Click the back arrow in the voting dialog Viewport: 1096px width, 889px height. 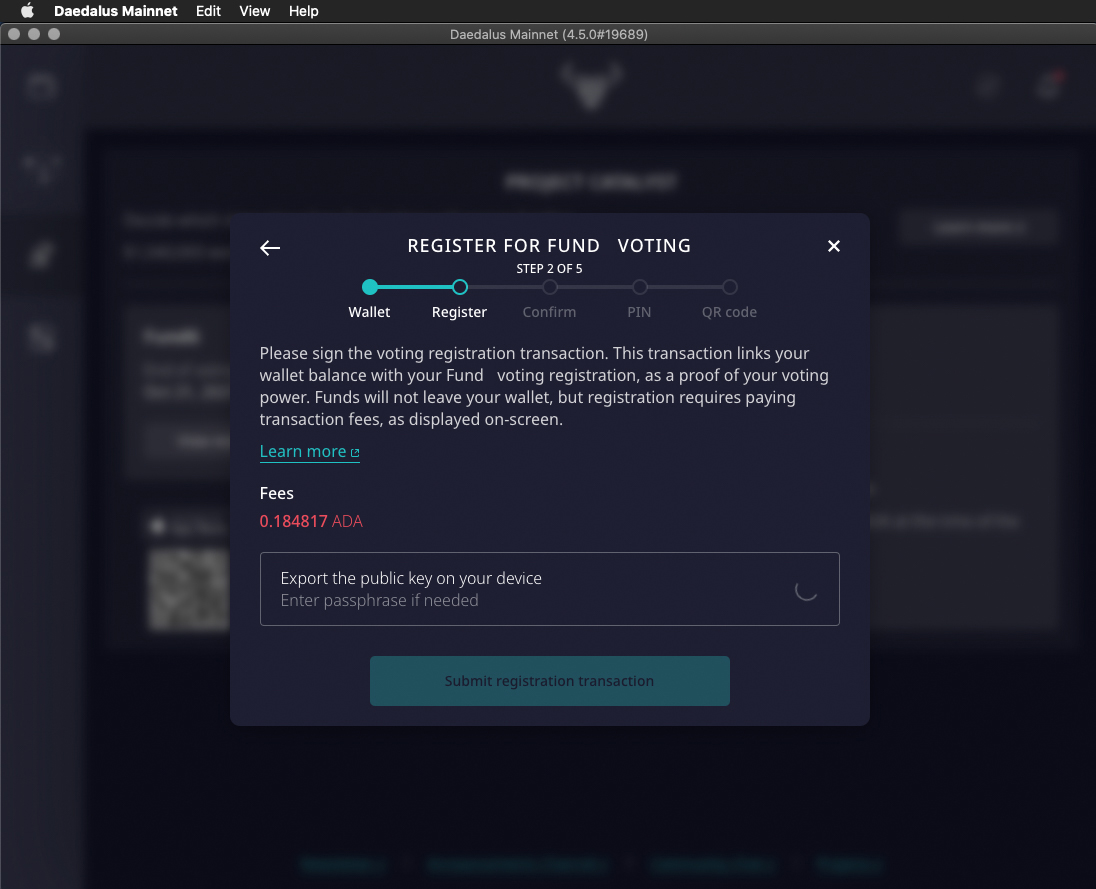(x=270, y=248)
